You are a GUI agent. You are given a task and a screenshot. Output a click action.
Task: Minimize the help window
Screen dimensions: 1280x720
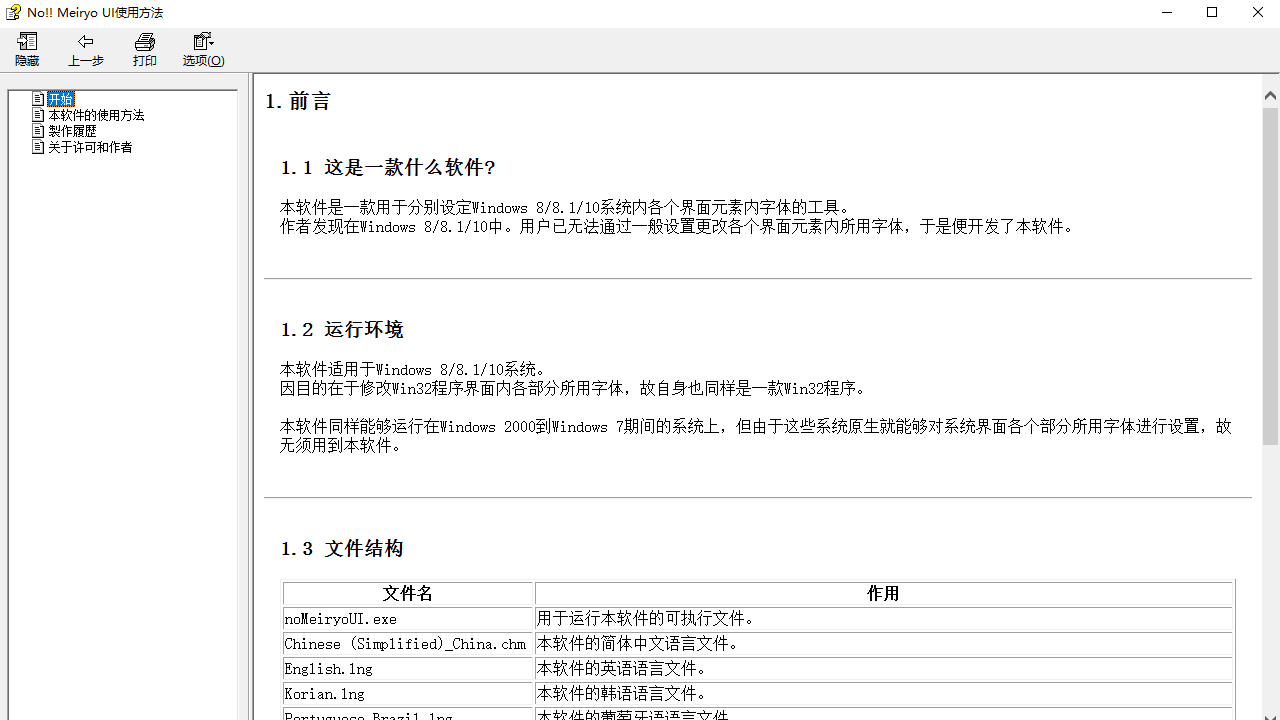point(1167,13)
